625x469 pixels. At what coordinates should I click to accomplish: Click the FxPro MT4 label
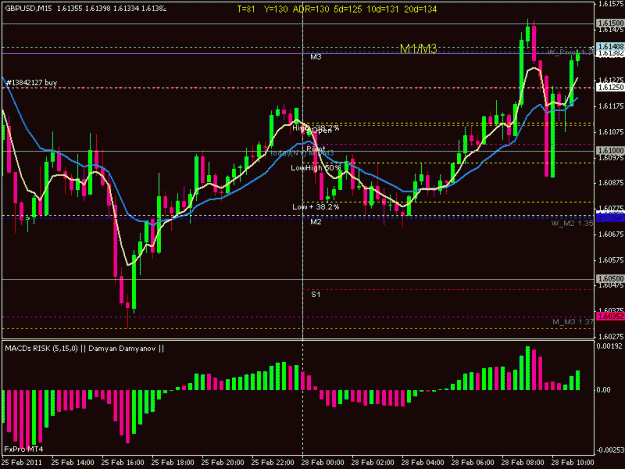24,449
